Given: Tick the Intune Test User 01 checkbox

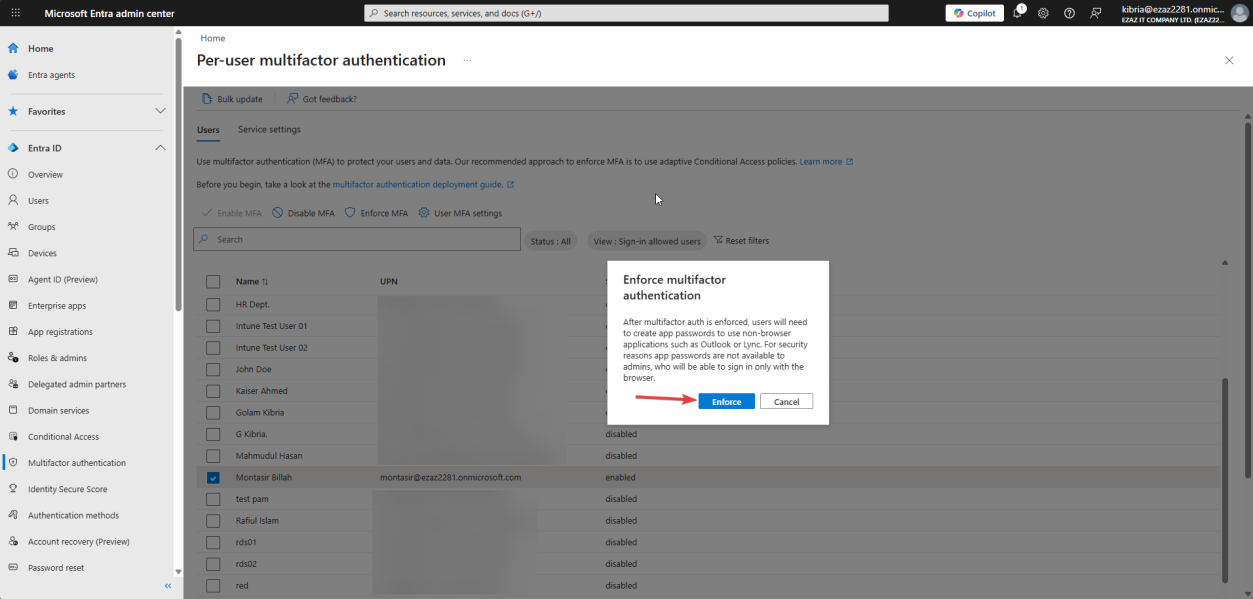Looking at the screenshot, I should [213, 326].
